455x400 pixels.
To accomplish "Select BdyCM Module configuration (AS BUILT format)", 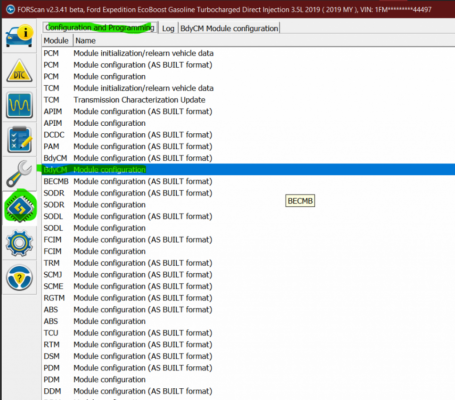I will coord(248,158).
